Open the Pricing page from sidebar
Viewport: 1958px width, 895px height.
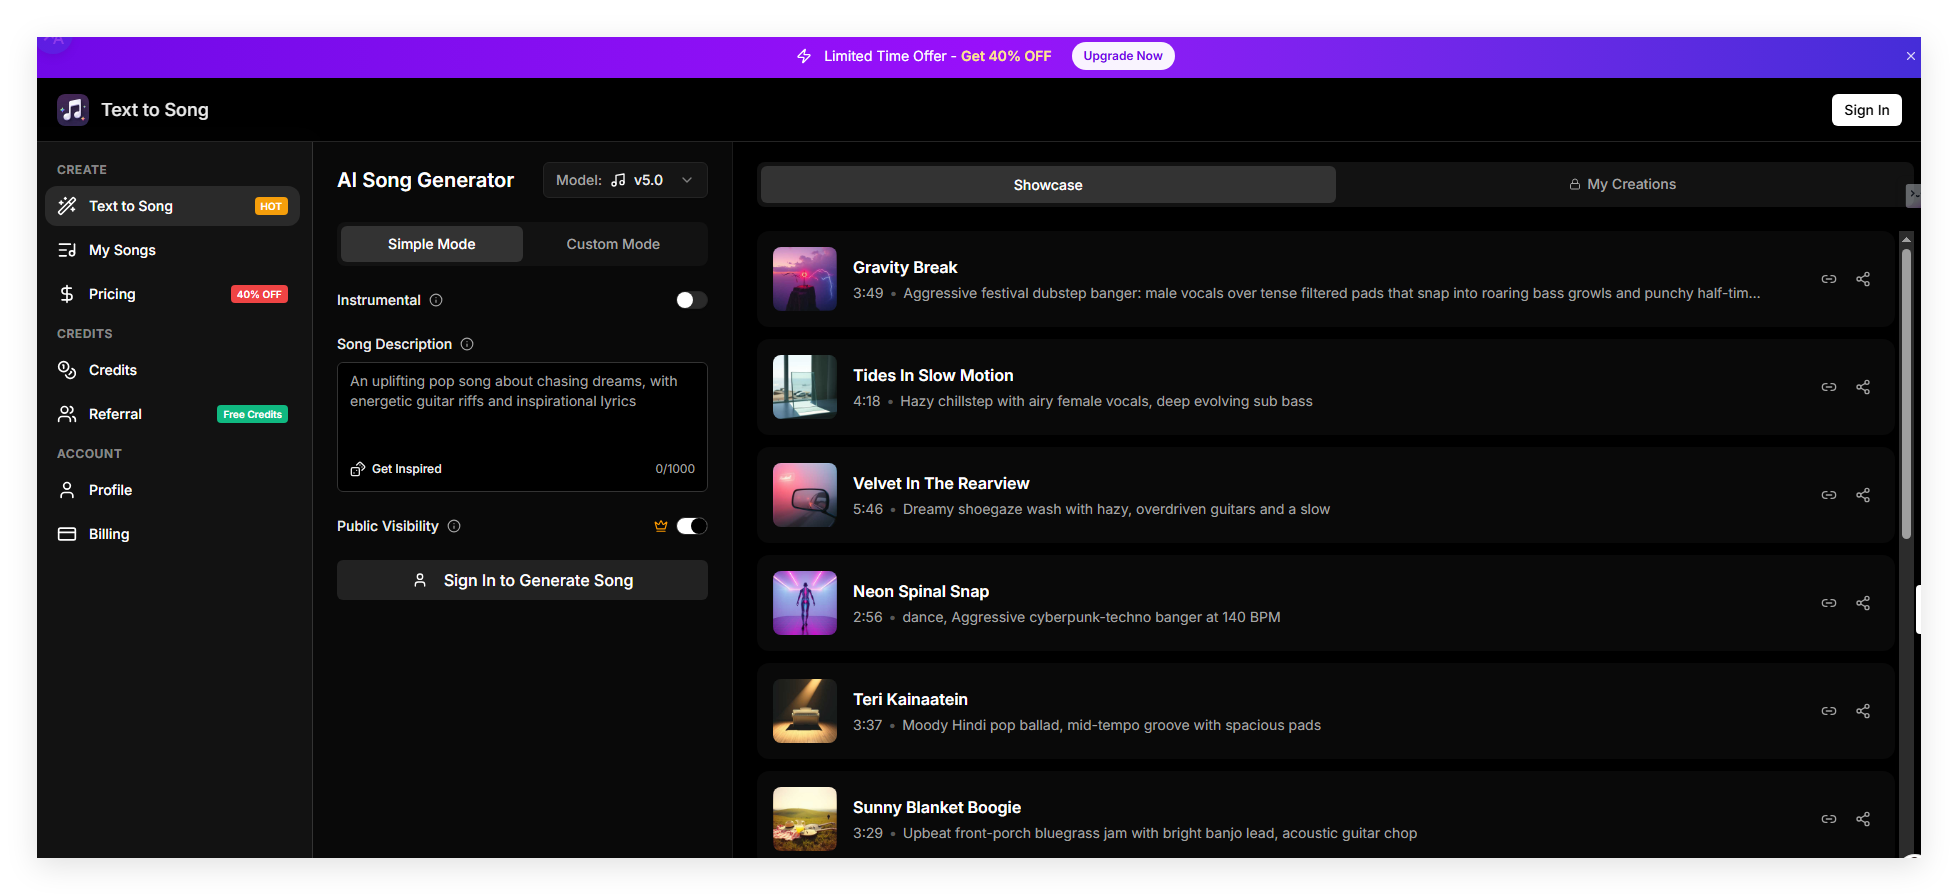point(112,294)
